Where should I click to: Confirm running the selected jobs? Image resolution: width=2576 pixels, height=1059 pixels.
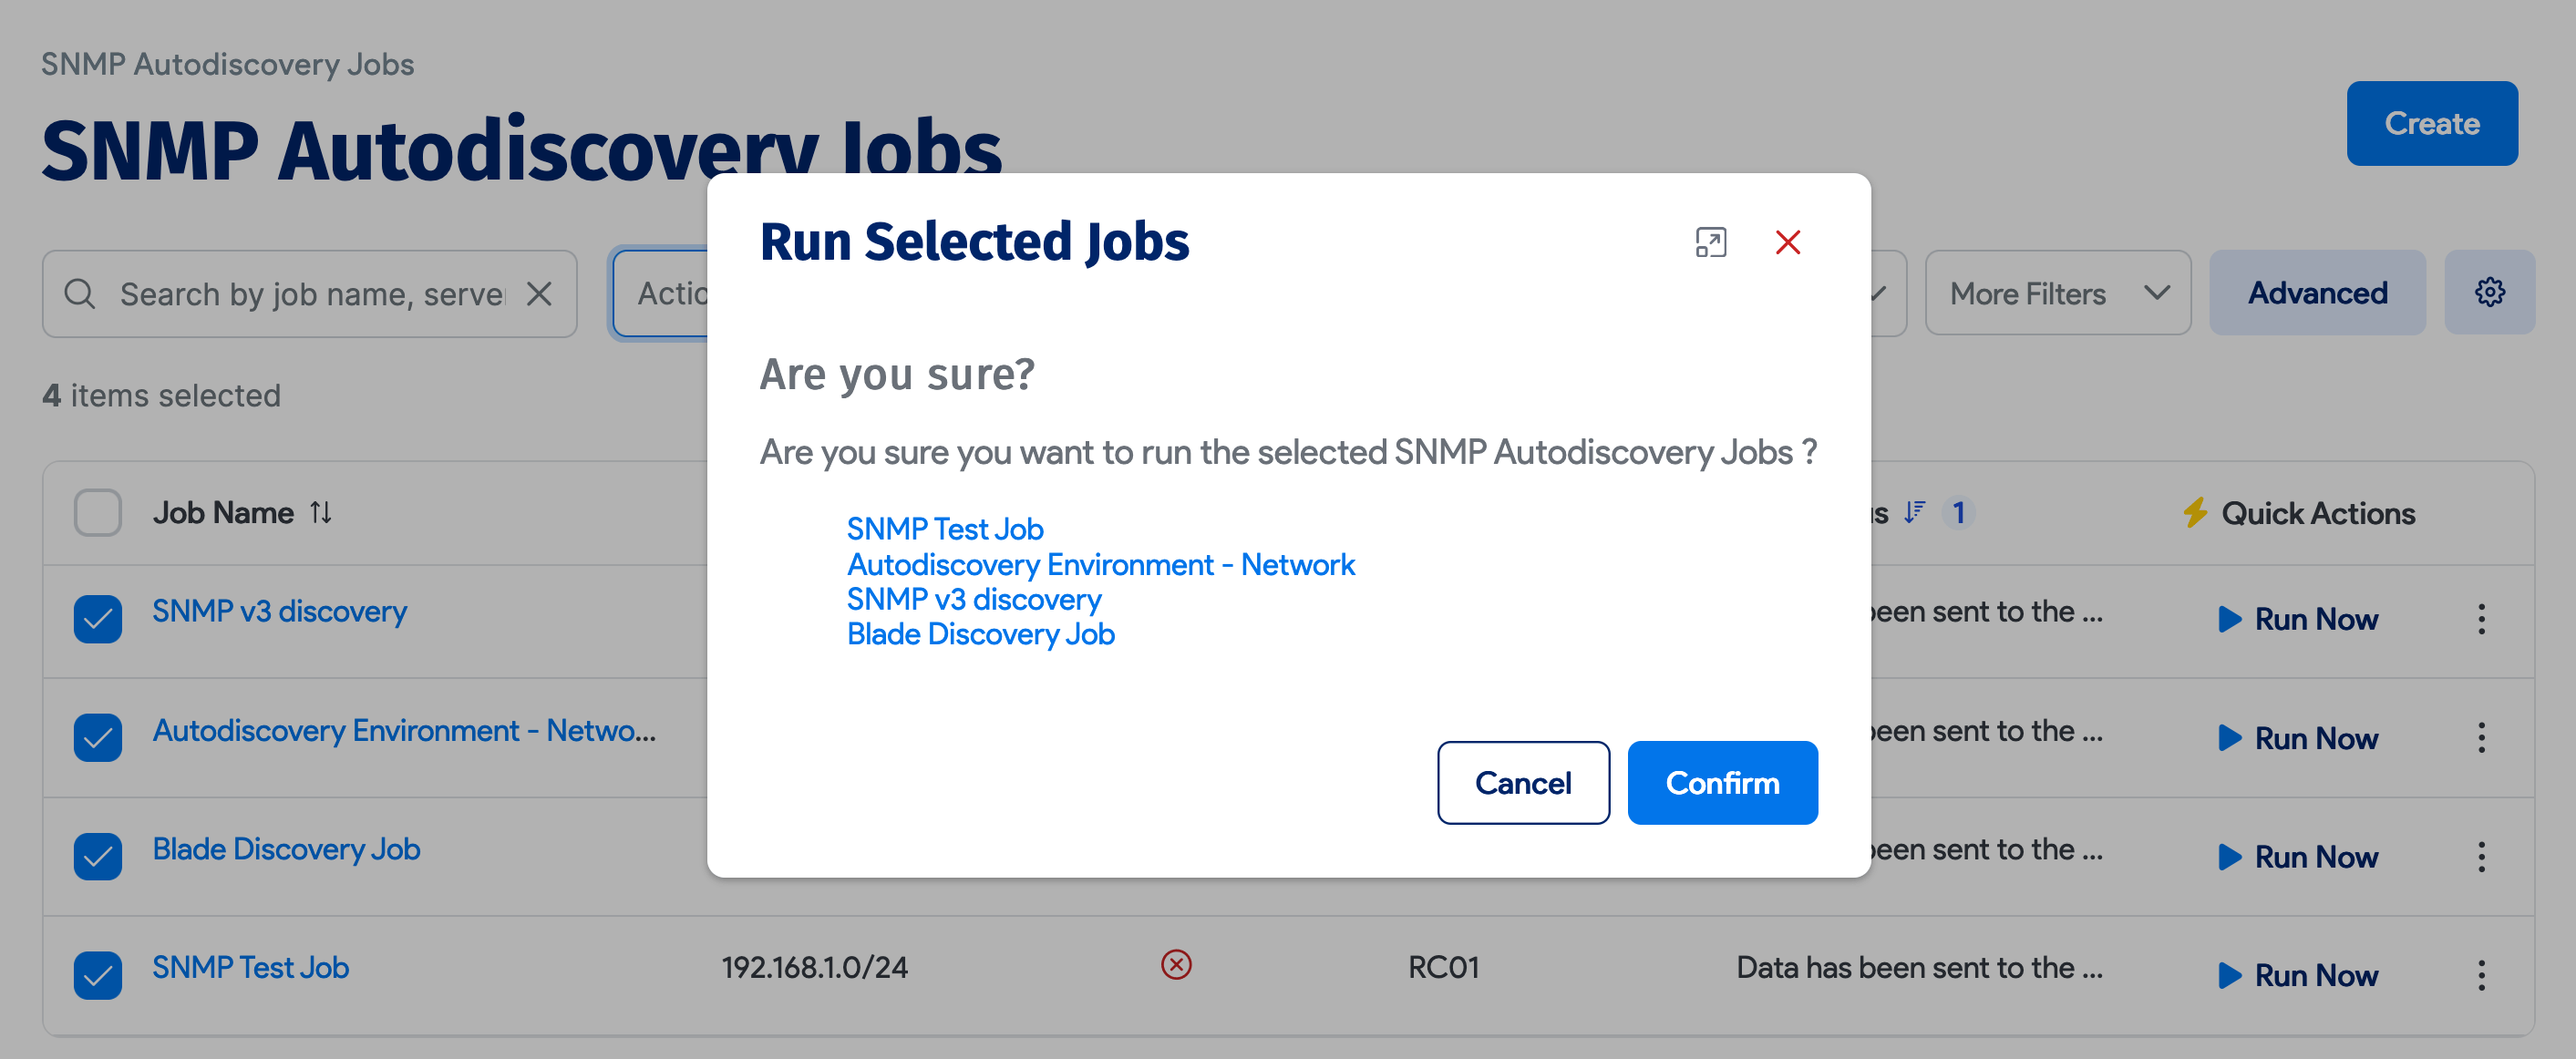point(1722,783)
